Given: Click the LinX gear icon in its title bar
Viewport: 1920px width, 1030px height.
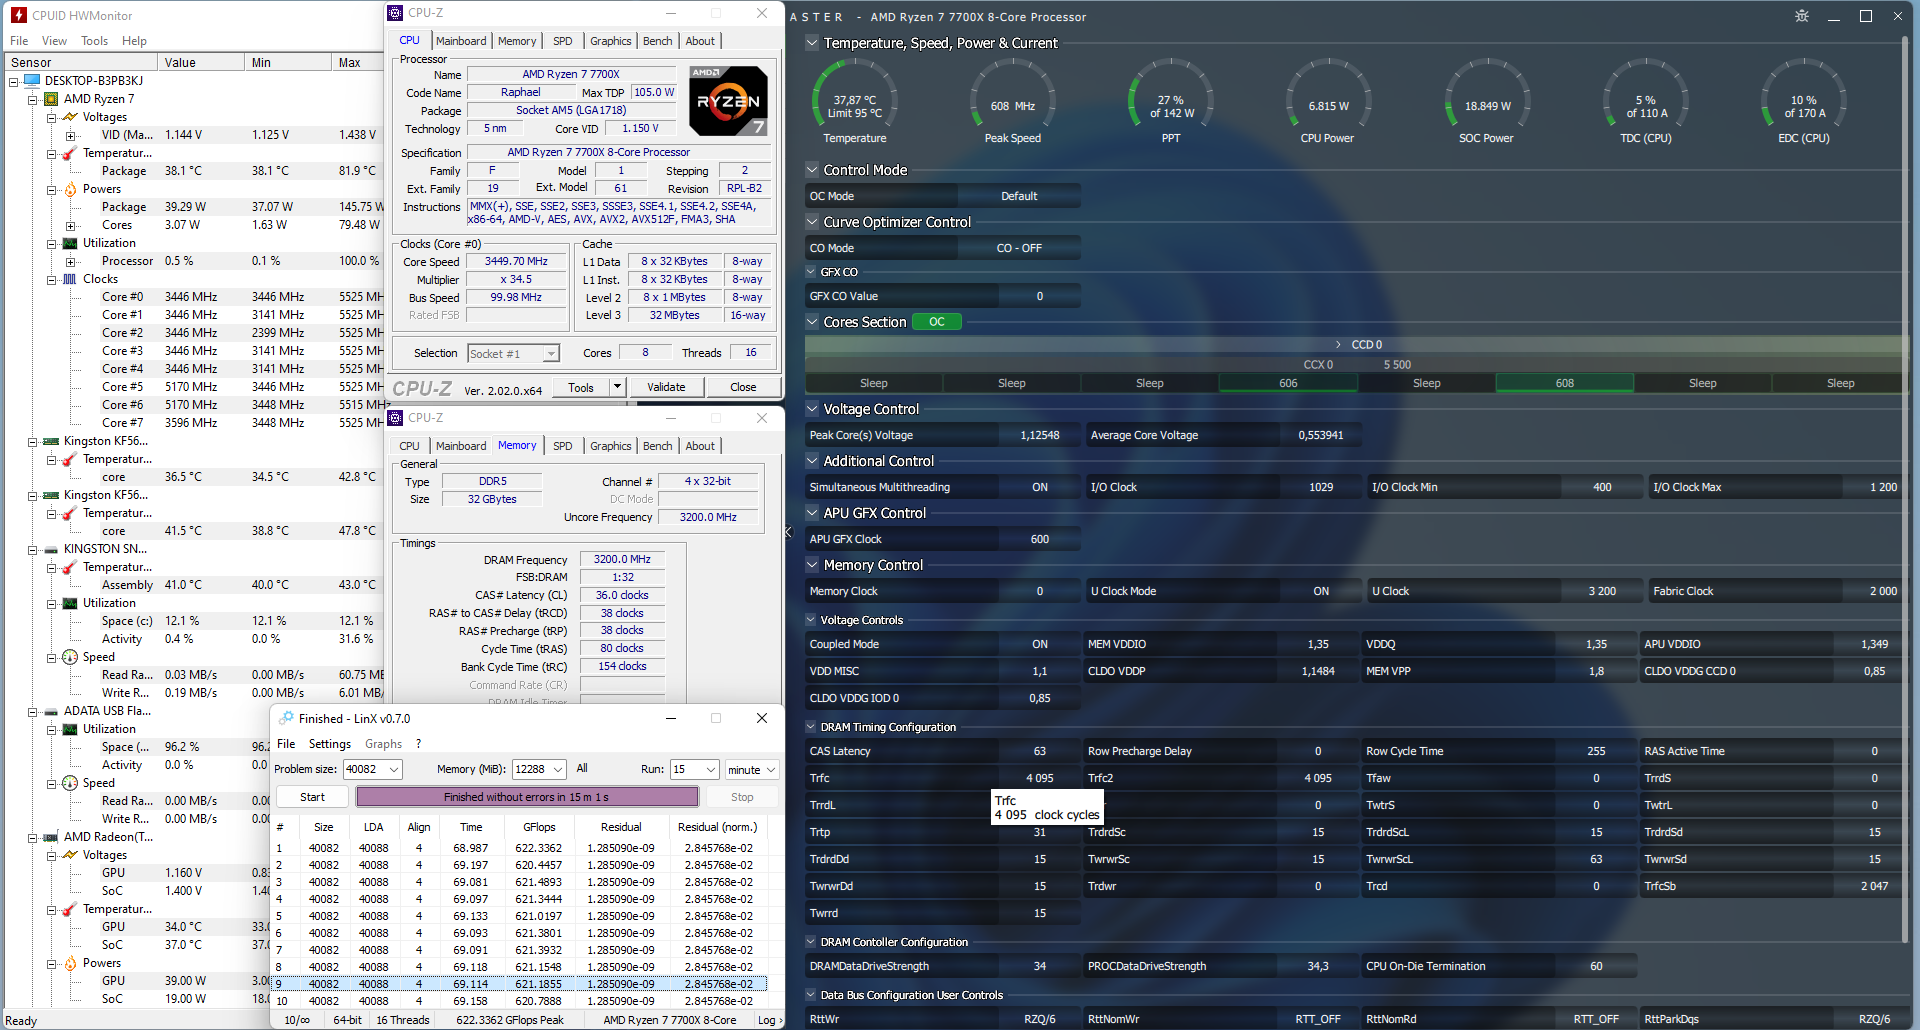Looking at the screenshot, I should tap(286, 718).
